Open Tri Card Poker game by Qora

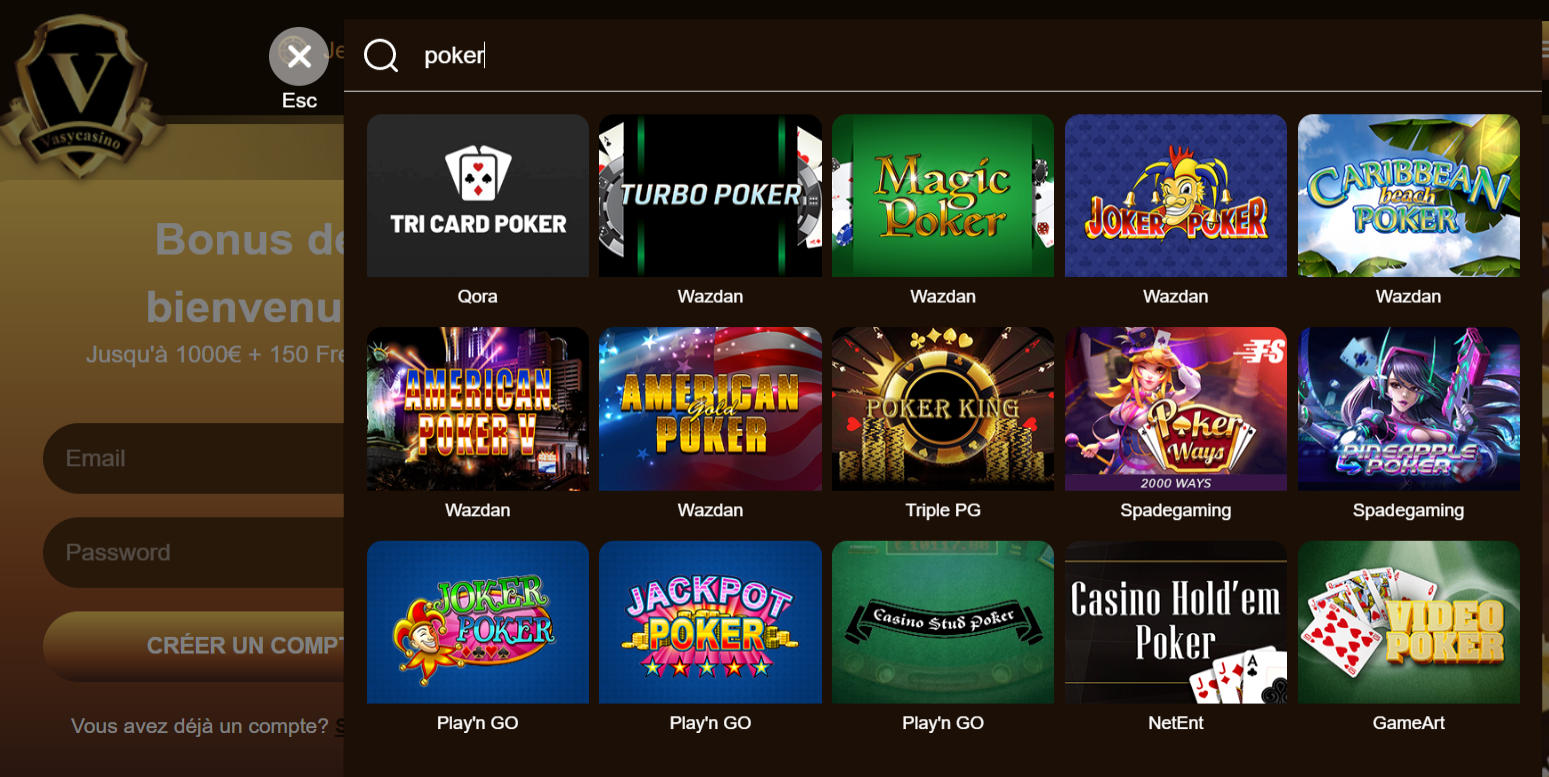(x=478, y=196)
